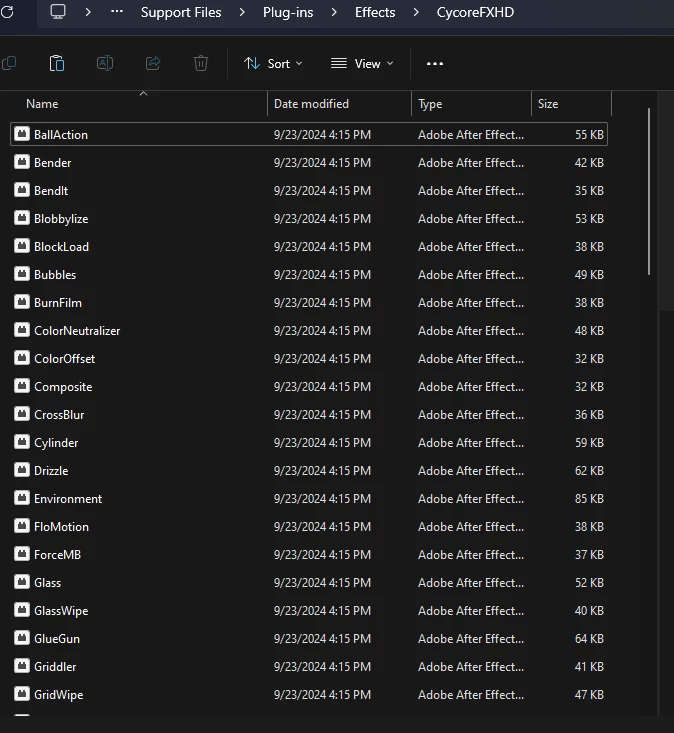This screenshot has height=733, width=674.
Task: Show hidden path via ellipsis in breadcrumb
Action: pos(117,12)
